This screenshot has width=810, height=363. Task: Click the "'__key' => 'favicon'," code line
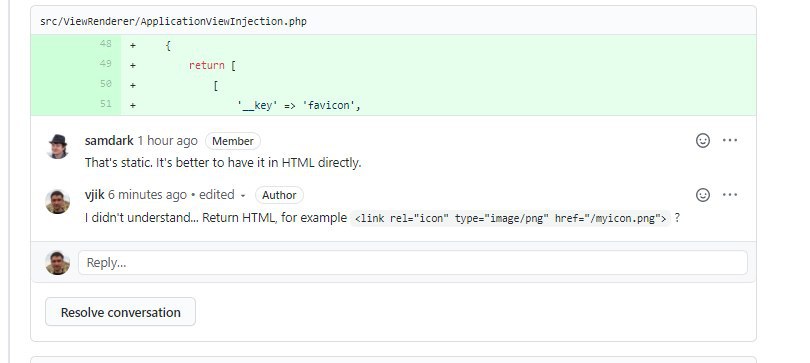(299, 106)
